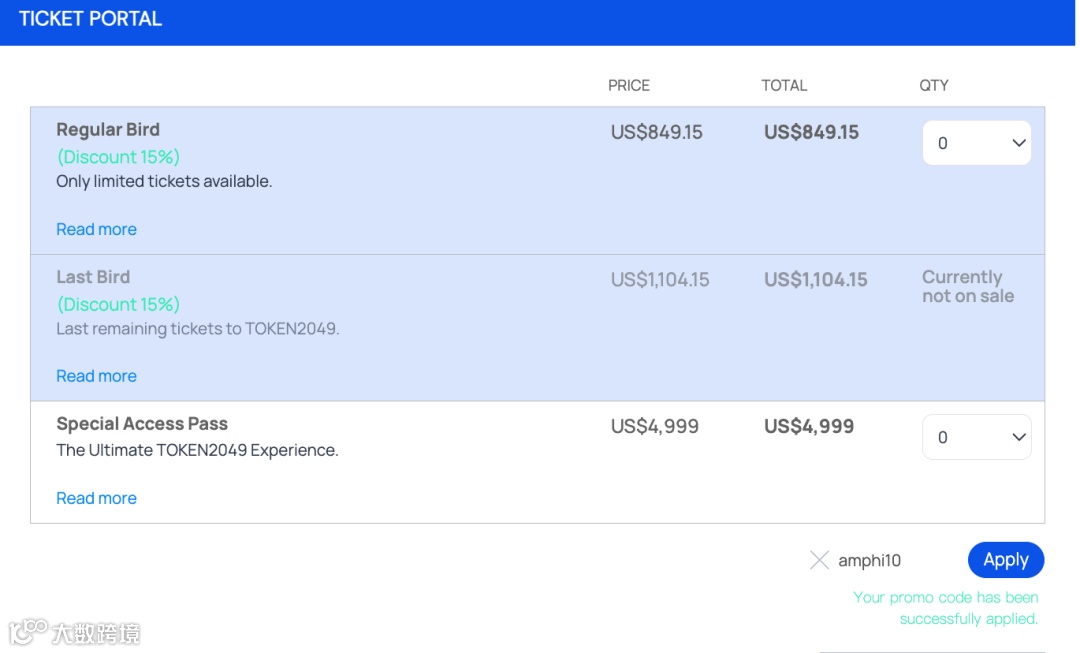
Task: Open Read more under Last Bird
Action: tap(96, 376)
